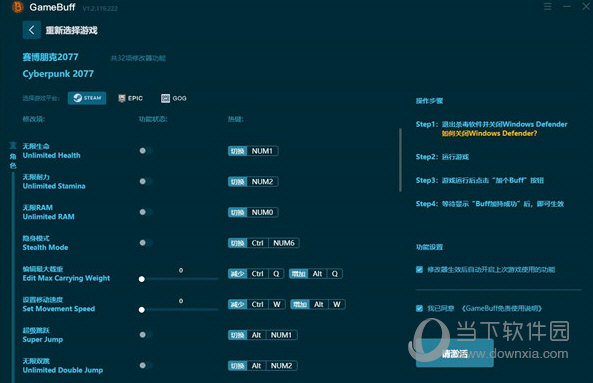Check the auto-enable last used functions checkbox

[x=419, y=269]
